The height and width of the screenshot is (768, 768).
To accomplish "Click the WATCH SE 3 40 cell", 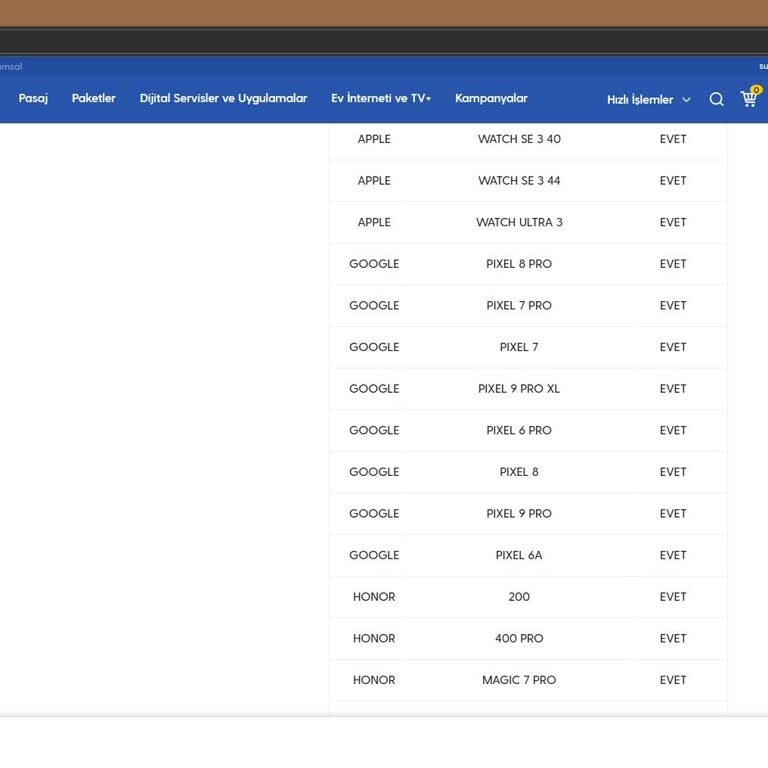I will coord(519,139).
